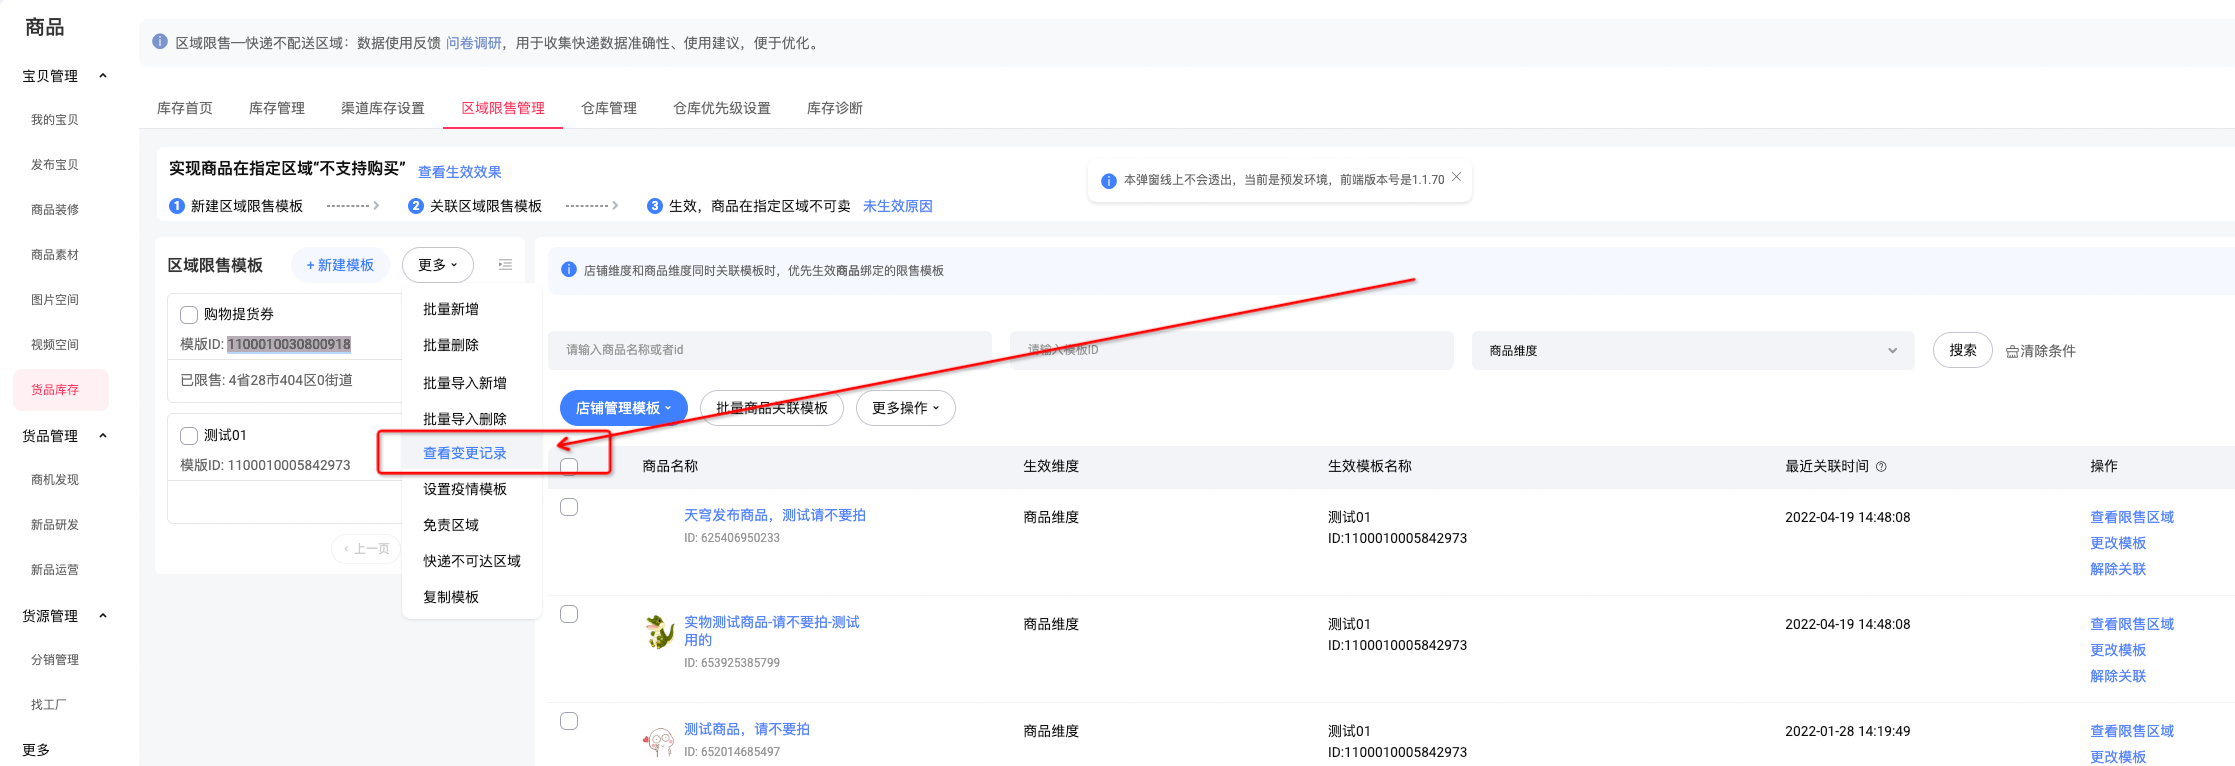
Task: Switch to the 仓库优先级设置 tab
Action: (722, 108)
